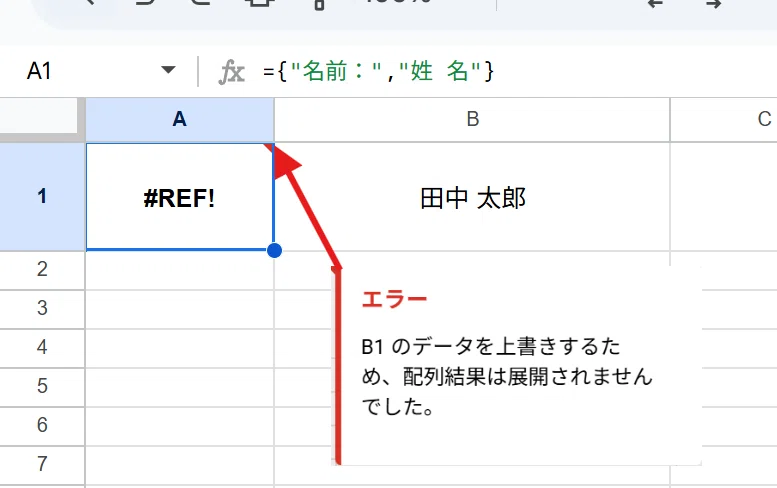Select column C header
The height and width of the screenshot is (488, 777).
click(x=724, y=119)
